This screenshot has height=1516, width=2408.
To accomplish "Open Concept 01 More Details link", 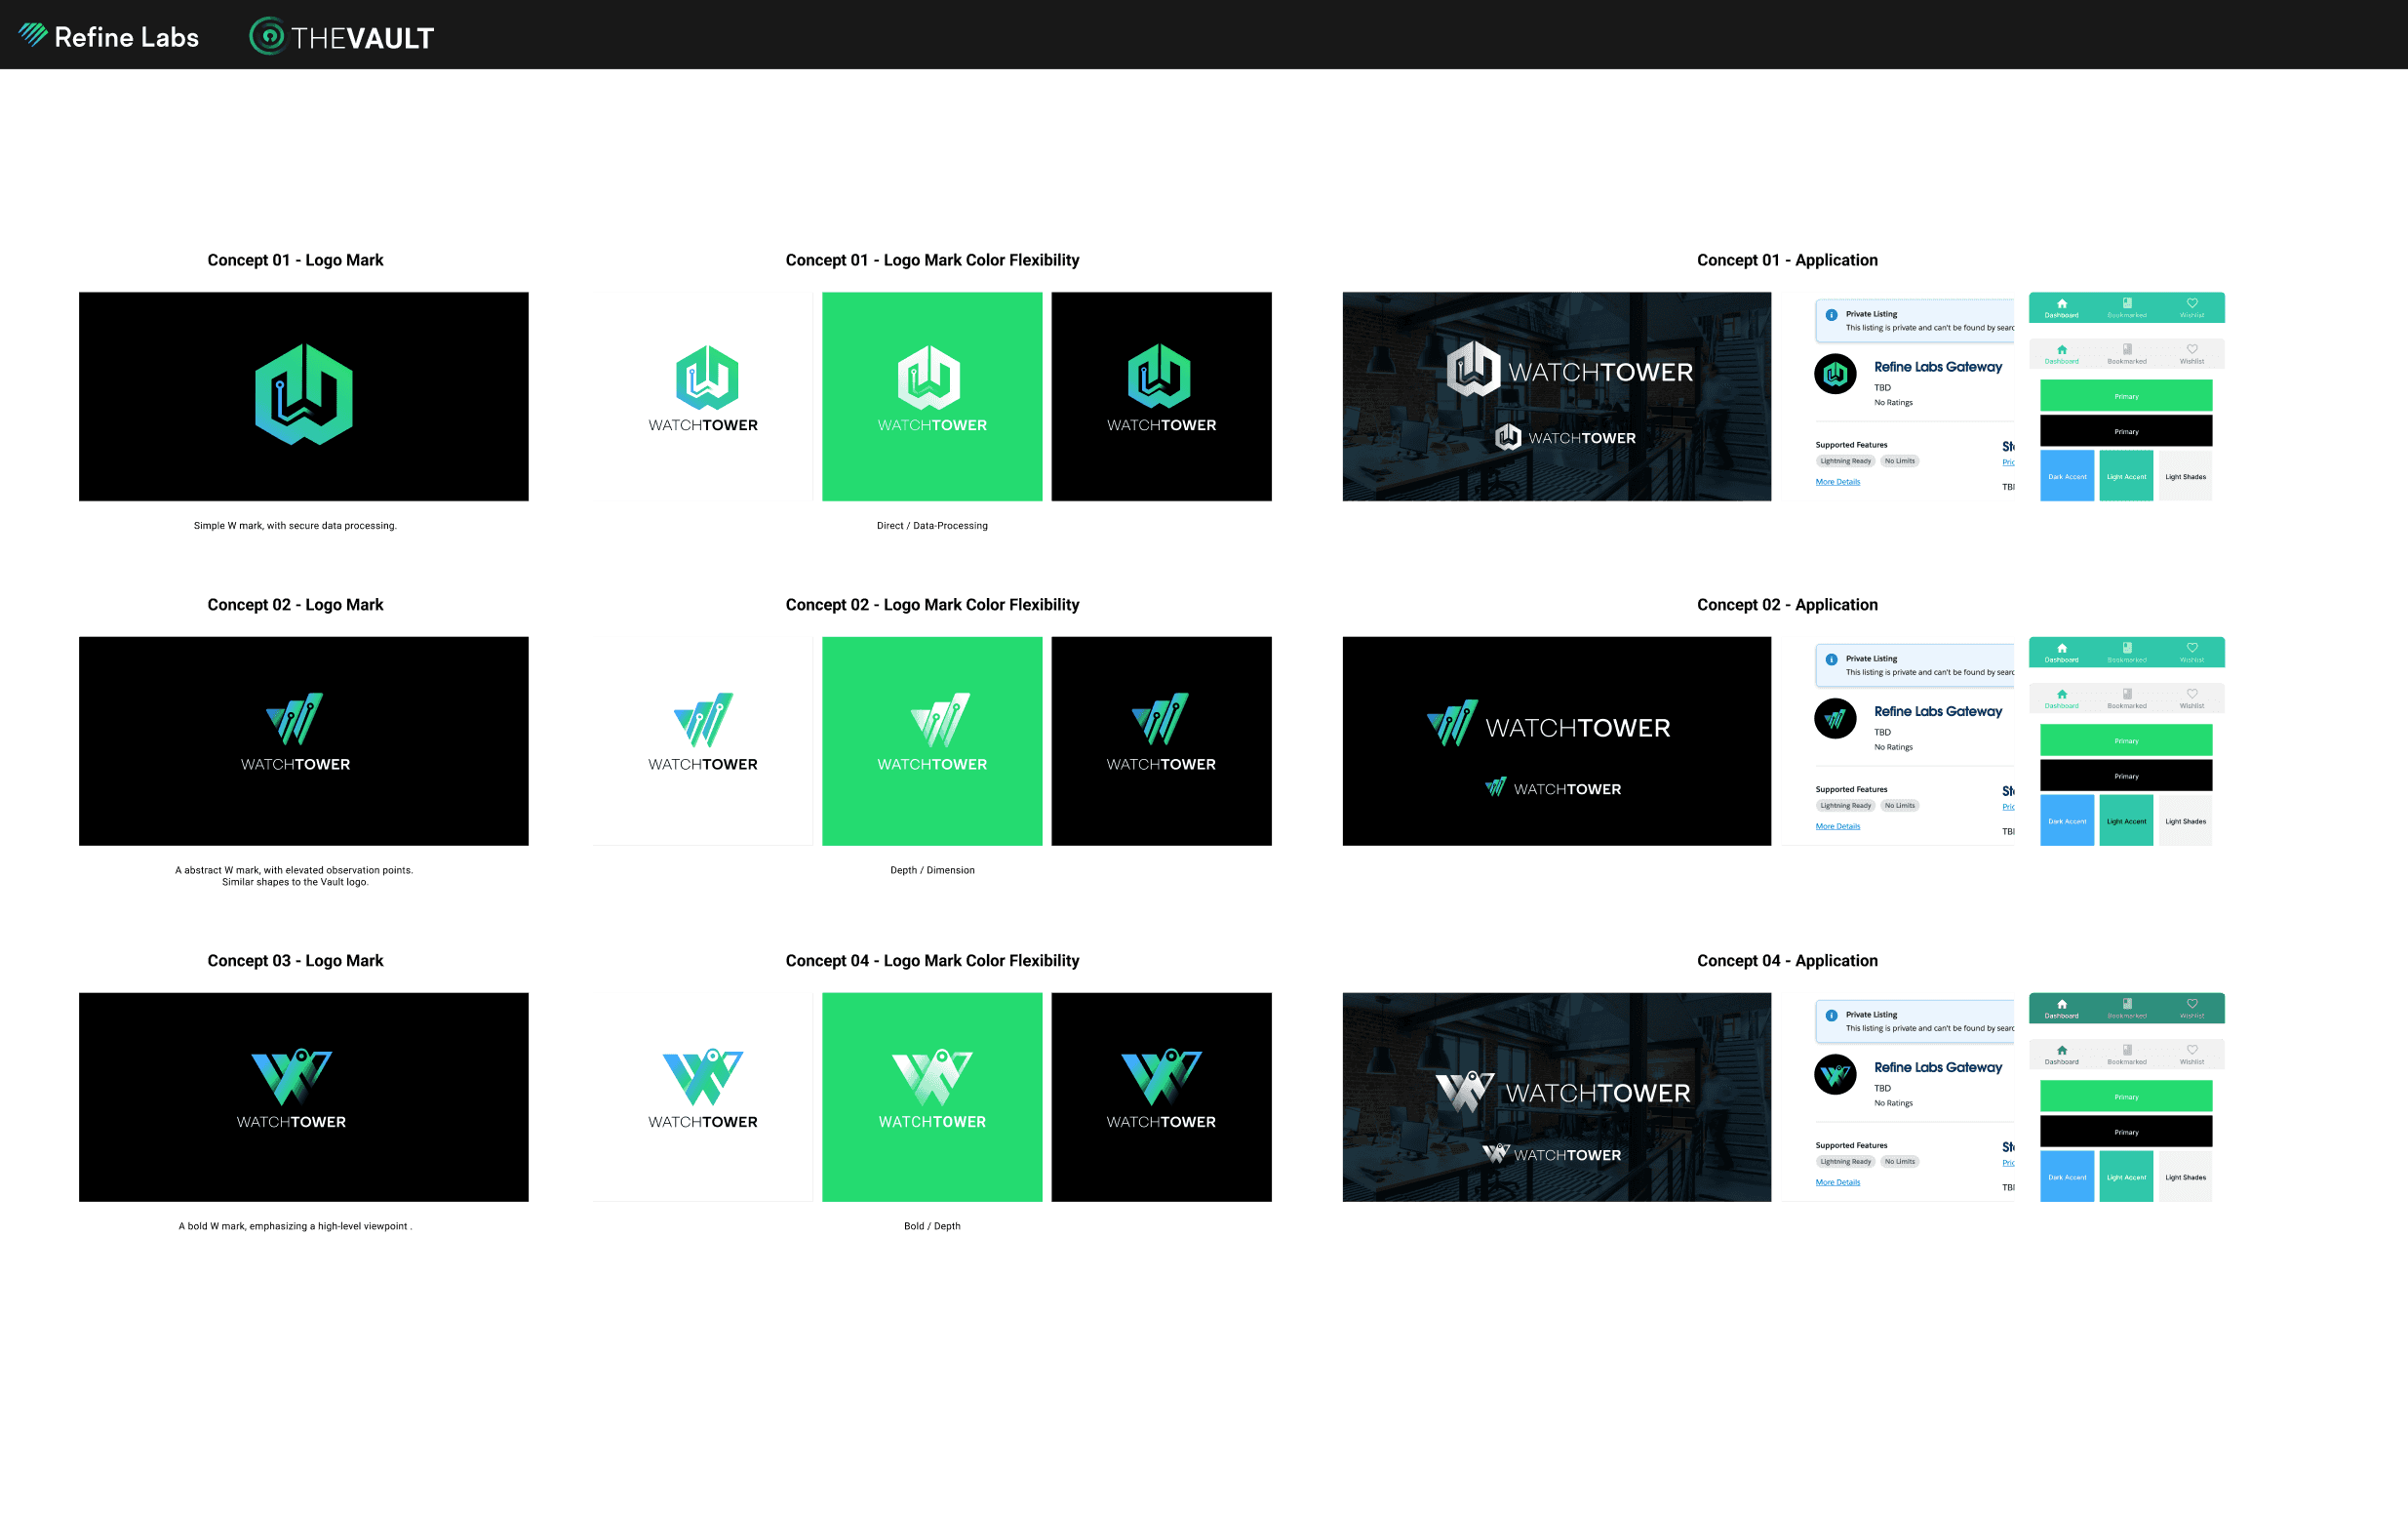I will [x=1837, y=482].
